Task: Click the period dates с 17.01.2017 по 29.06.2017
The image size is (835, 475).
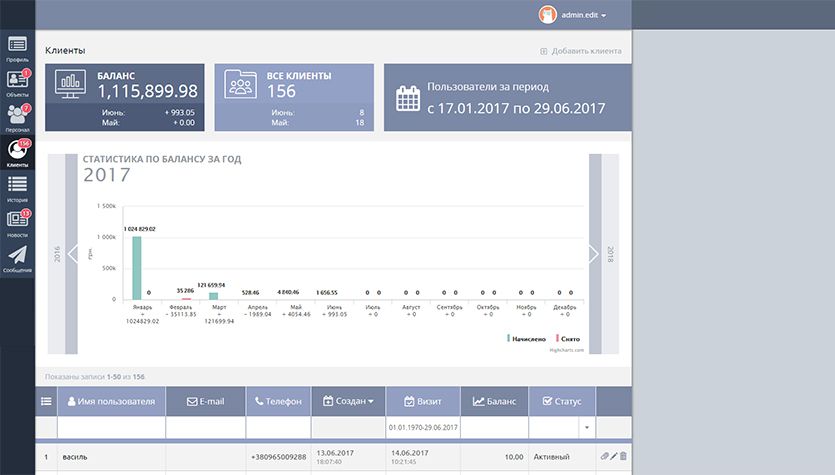Action: tap(516, 109)
